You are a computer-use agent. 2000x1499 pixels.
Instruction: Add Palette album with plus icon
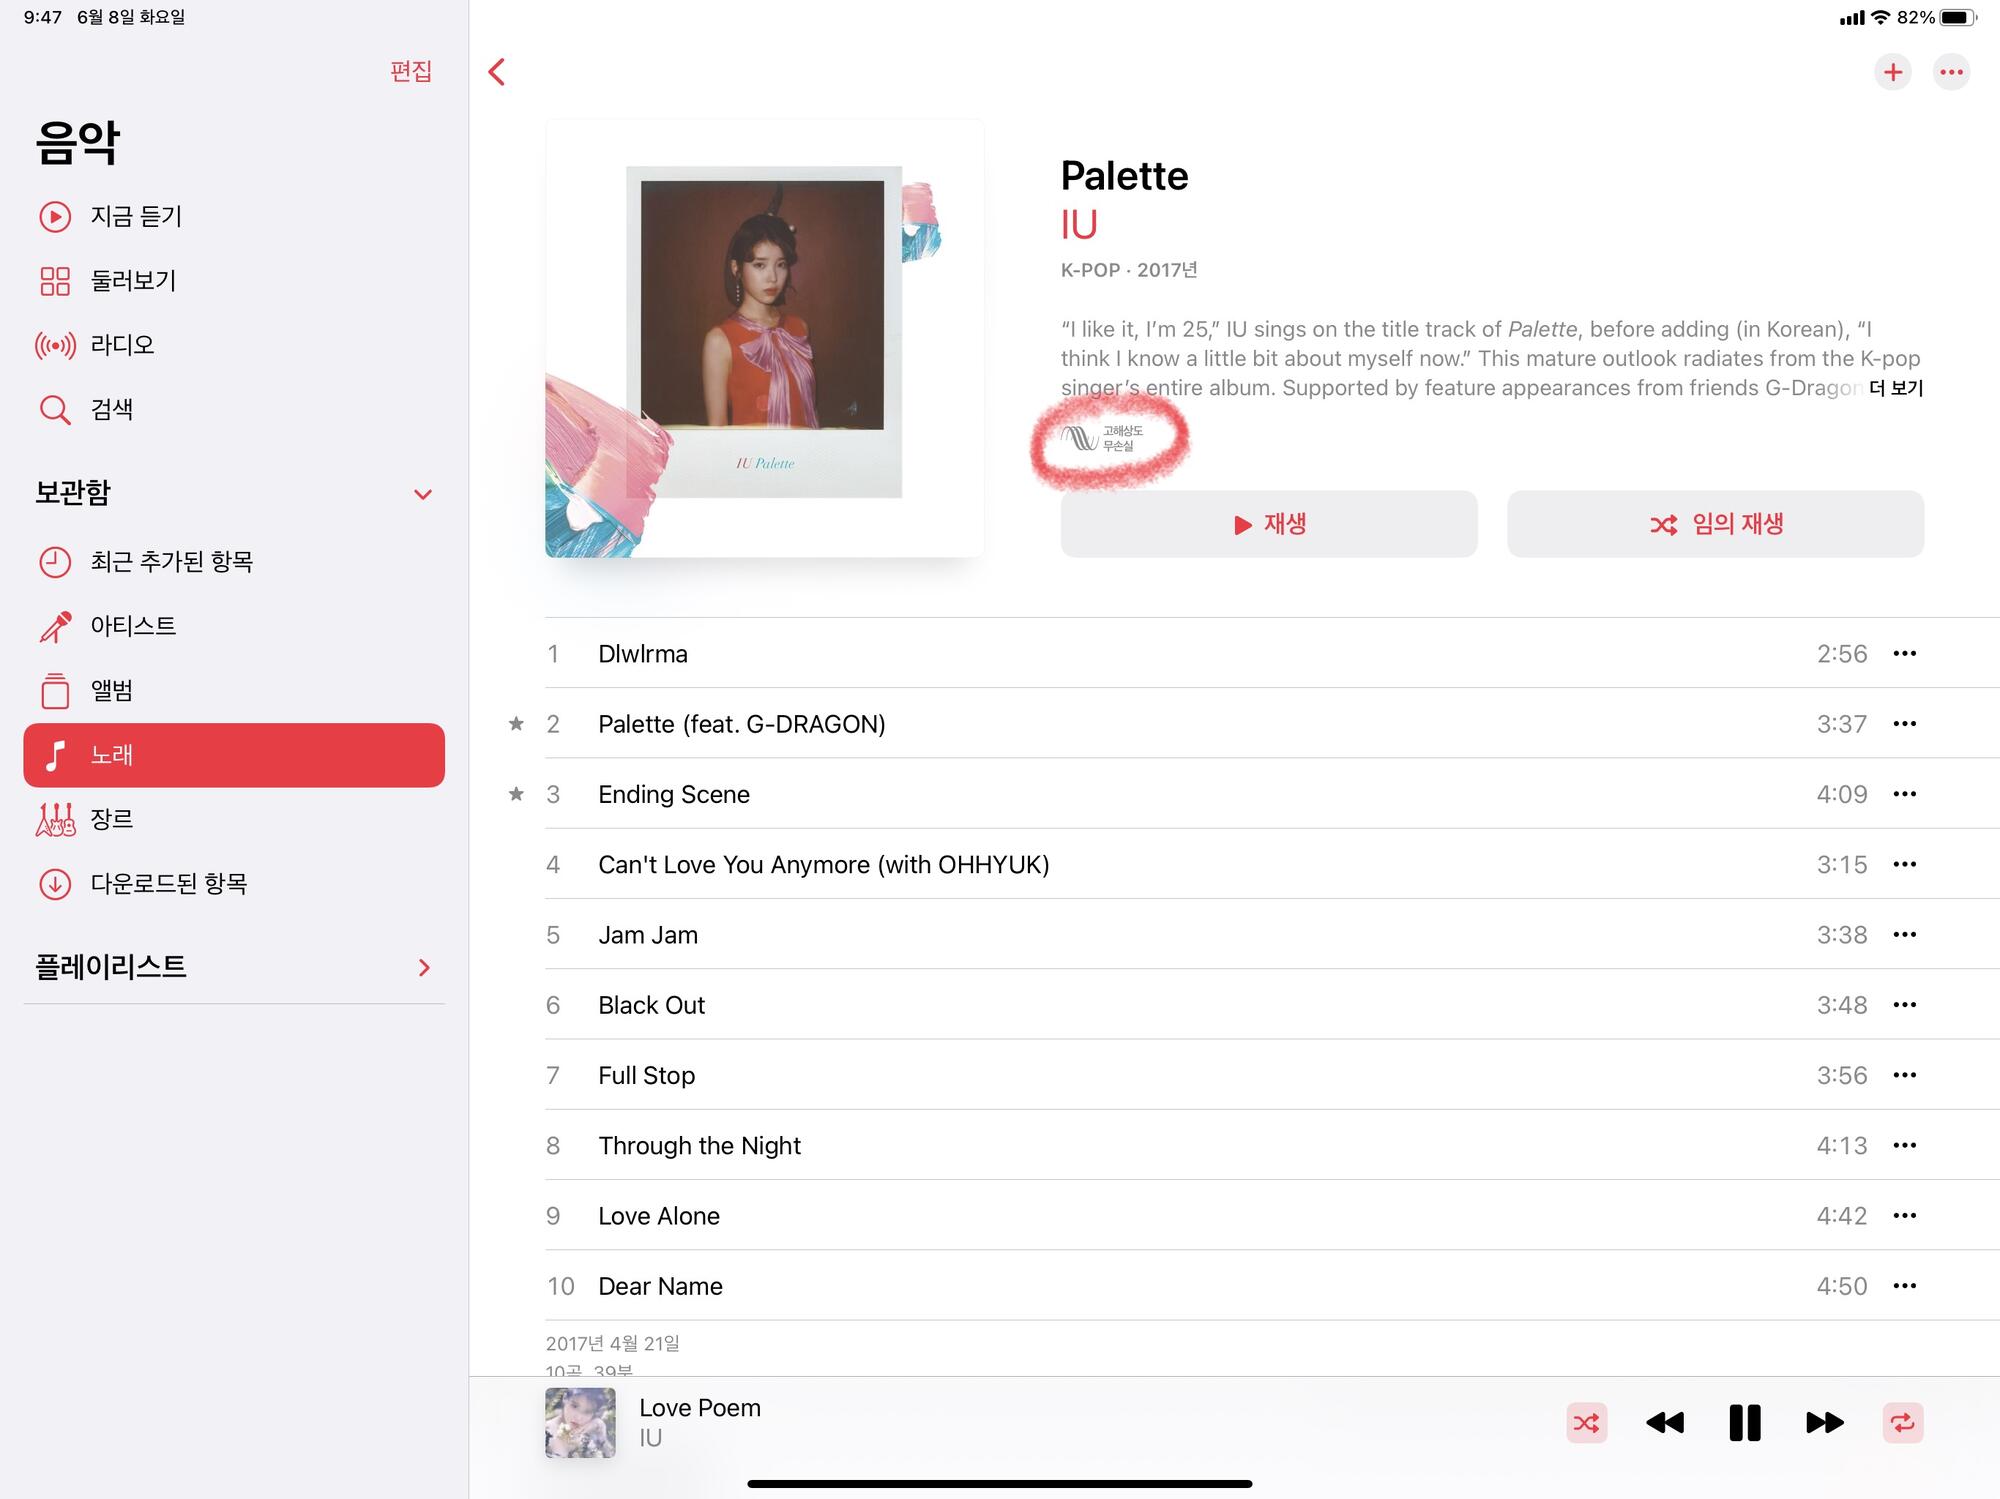(1892, 72)
